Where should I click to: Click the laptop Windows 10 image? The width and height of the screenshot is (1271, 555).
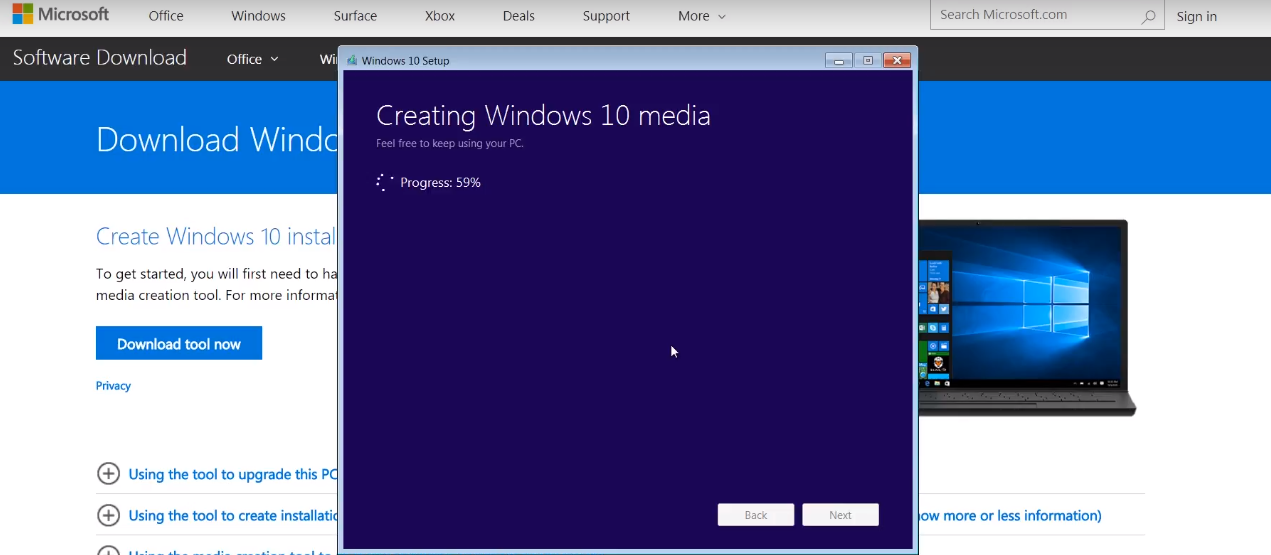(1027, 318)
